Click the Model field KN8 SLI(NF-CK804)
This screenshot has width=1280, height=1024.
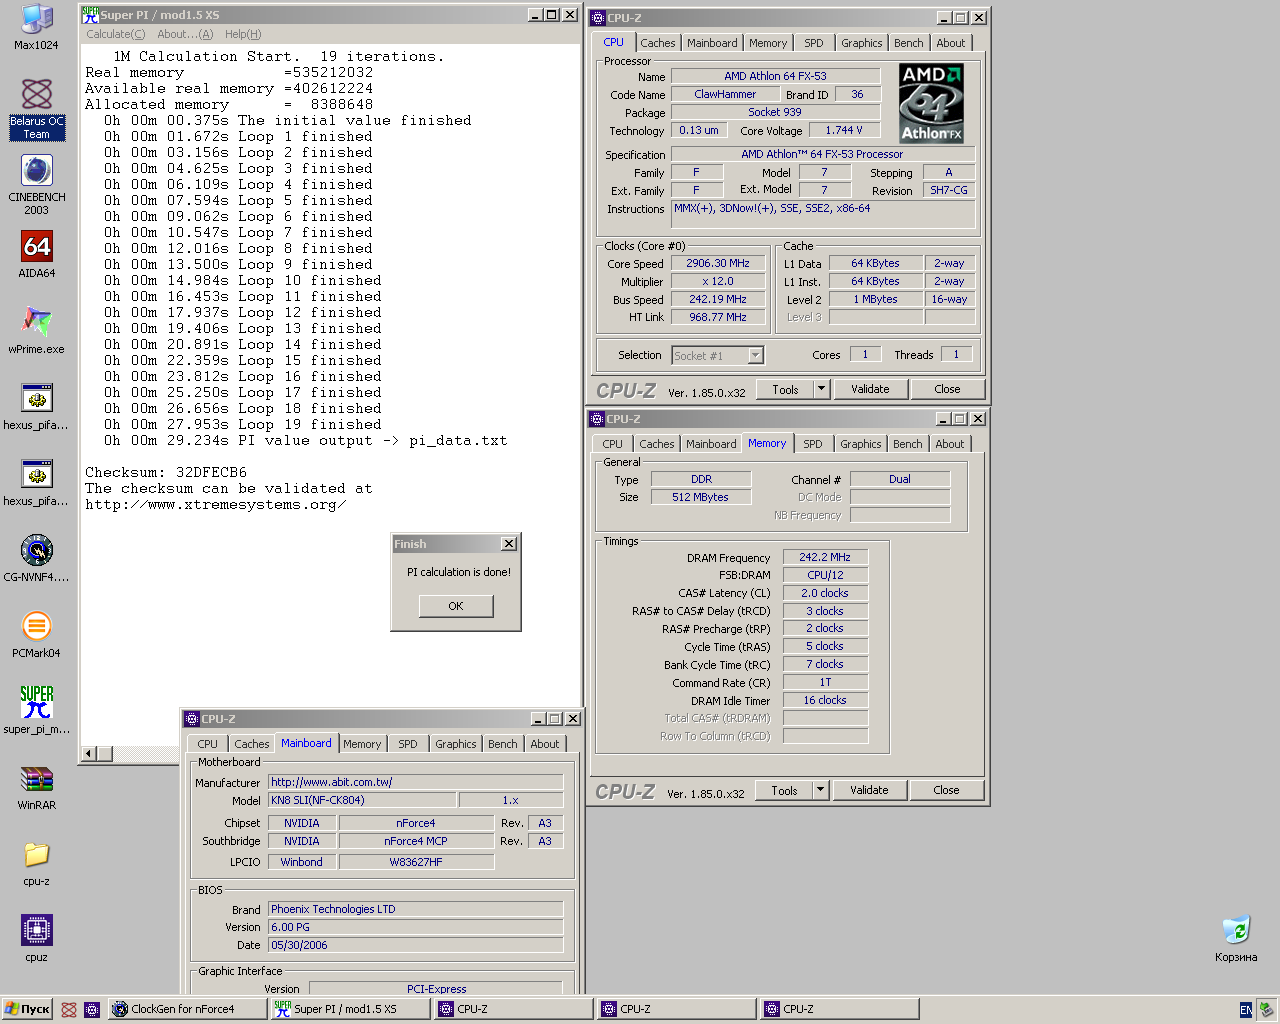pos(362,800)
